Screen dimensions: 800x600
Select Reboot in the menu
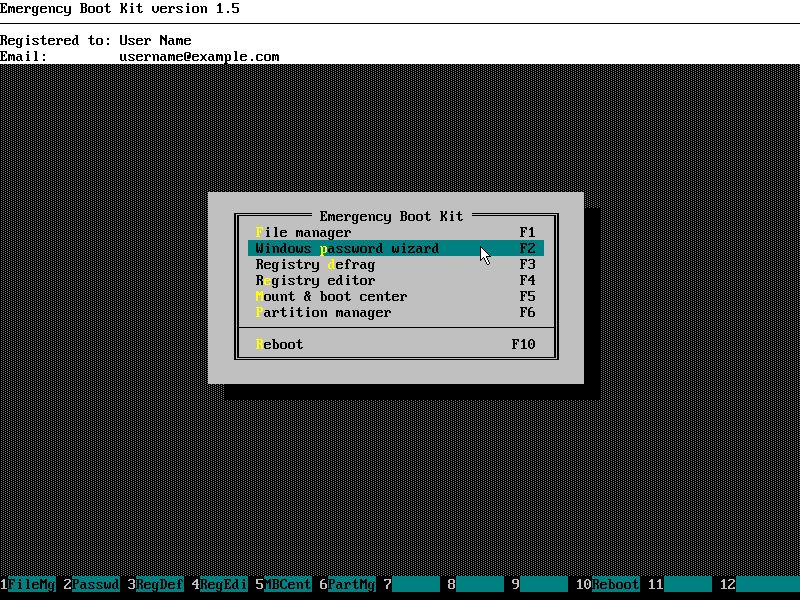[x=395, y=344]
